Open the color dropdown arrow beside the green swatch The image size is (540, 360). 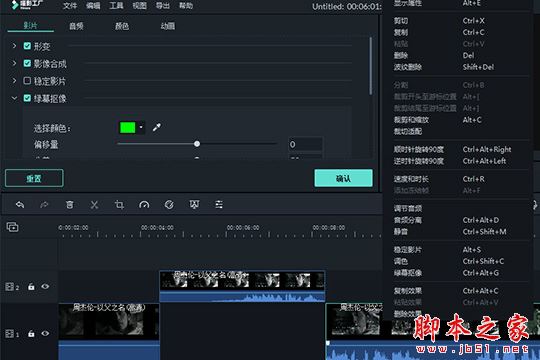[141, 127]
